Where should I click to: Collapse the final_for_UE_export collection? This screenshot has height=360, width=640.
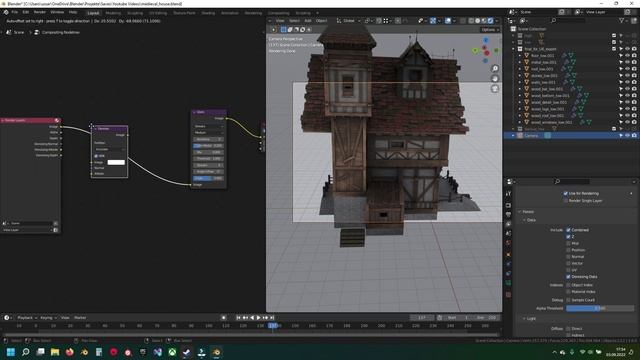(x=513, y=49)
